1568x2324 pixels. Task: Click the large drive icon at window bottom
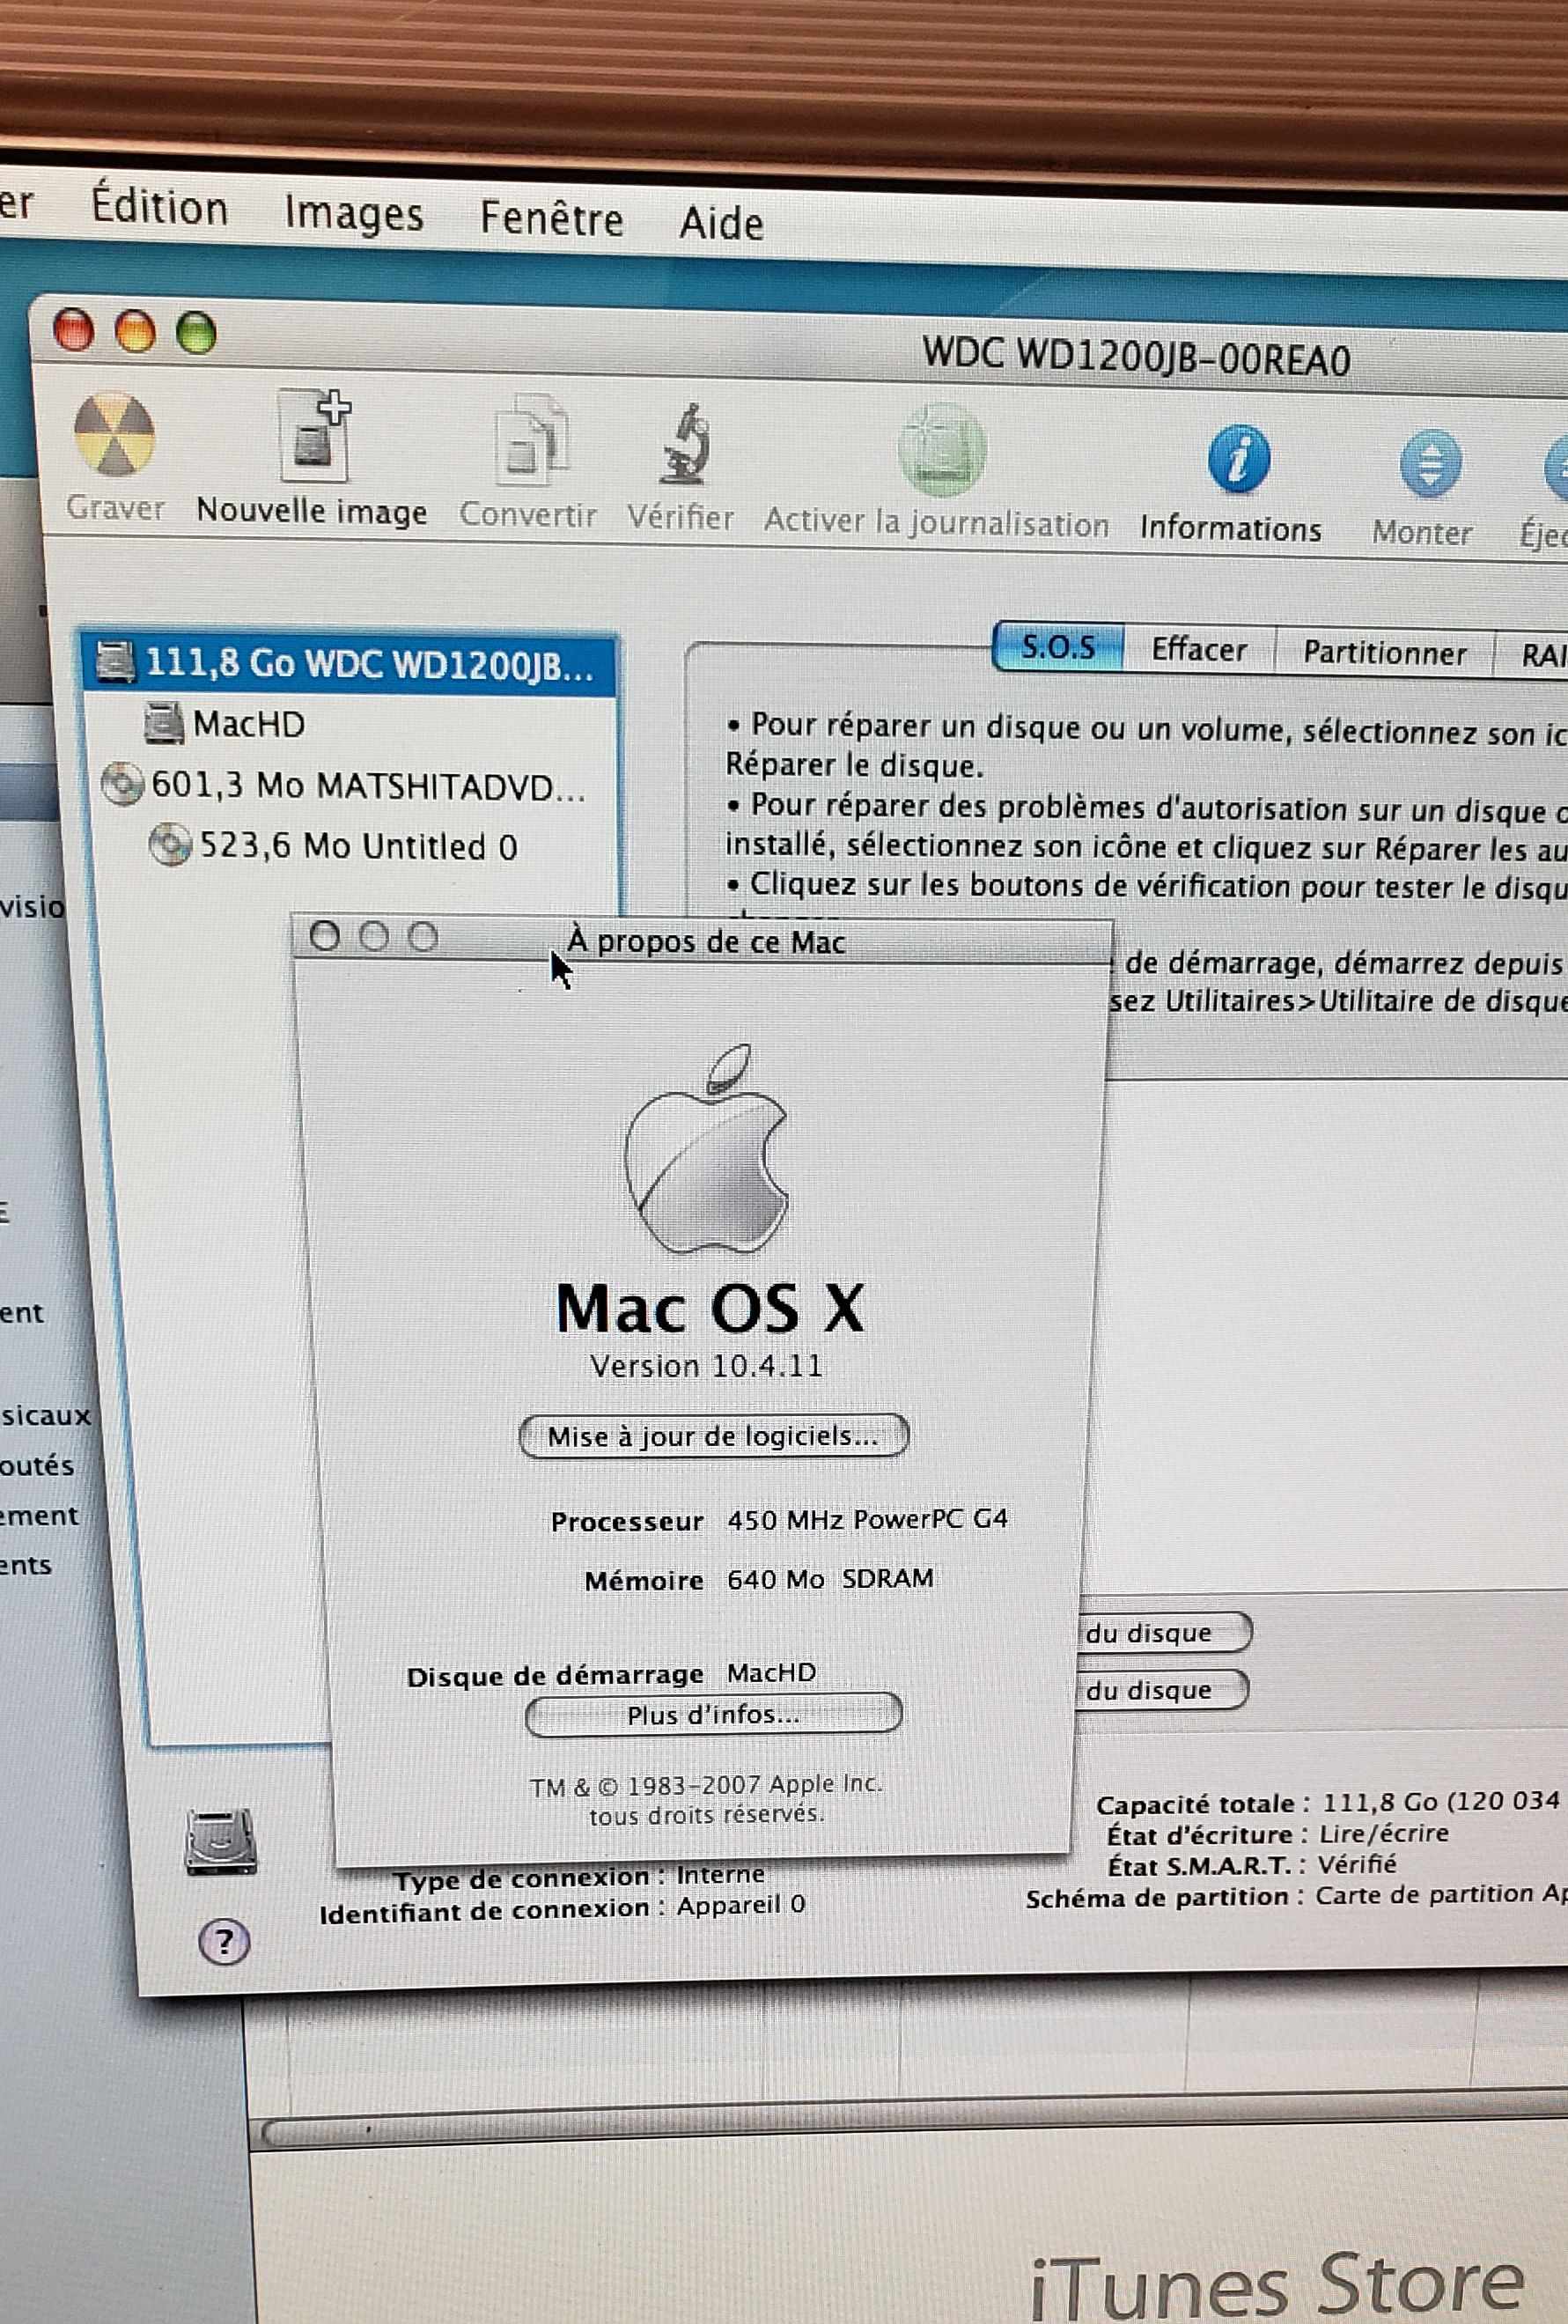(220, 1842)
